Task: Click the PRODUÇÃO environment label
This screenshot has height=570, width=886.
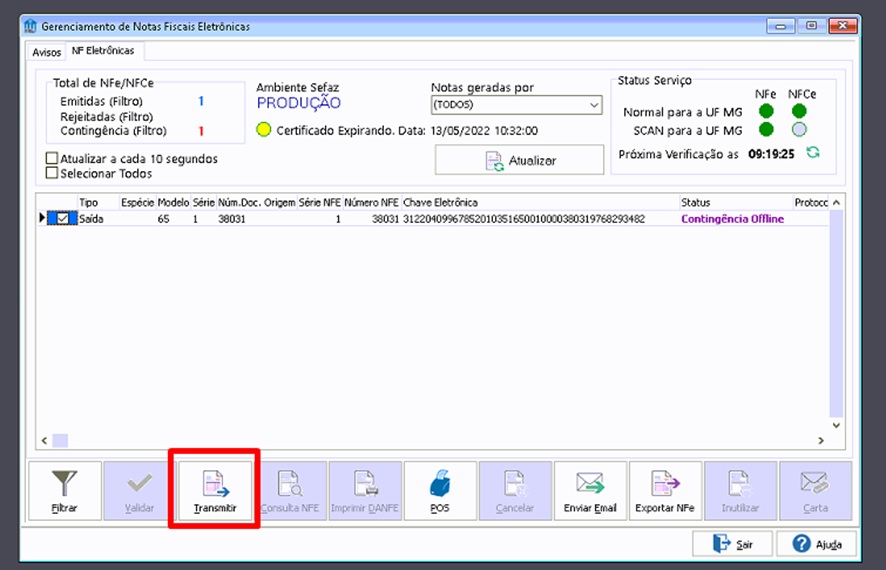Action: (x=298, y=103)
